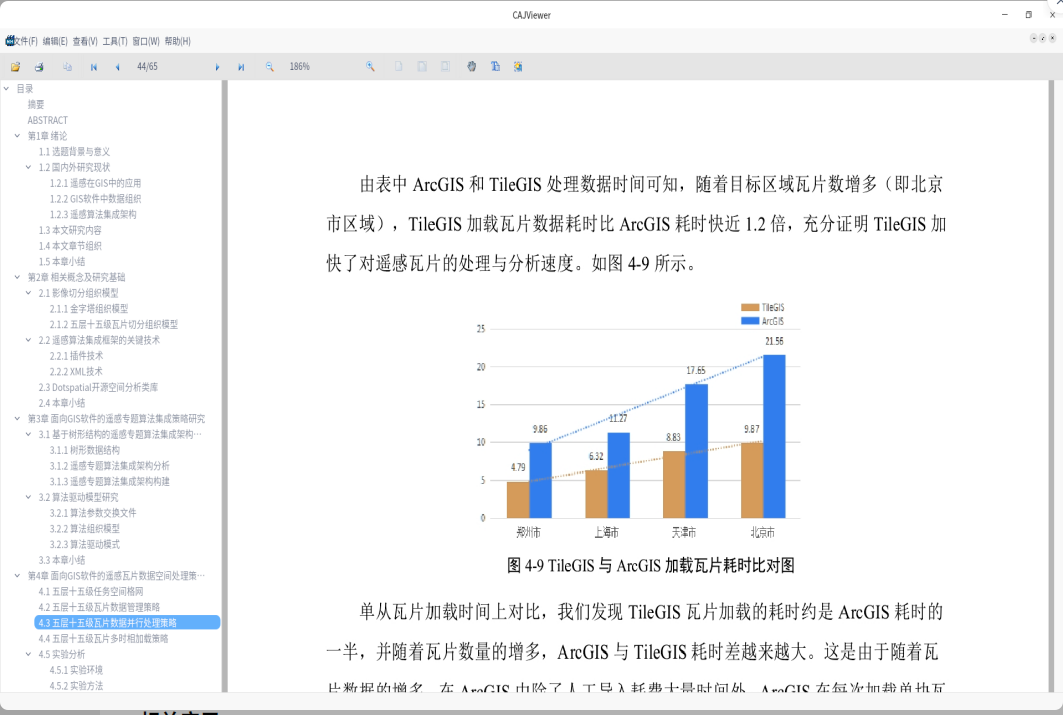This screenshot has width=1063, height=715.
Task: Collapse the 3.2 算法驱动模型研究 section
Action: click(x=29, y=497)
